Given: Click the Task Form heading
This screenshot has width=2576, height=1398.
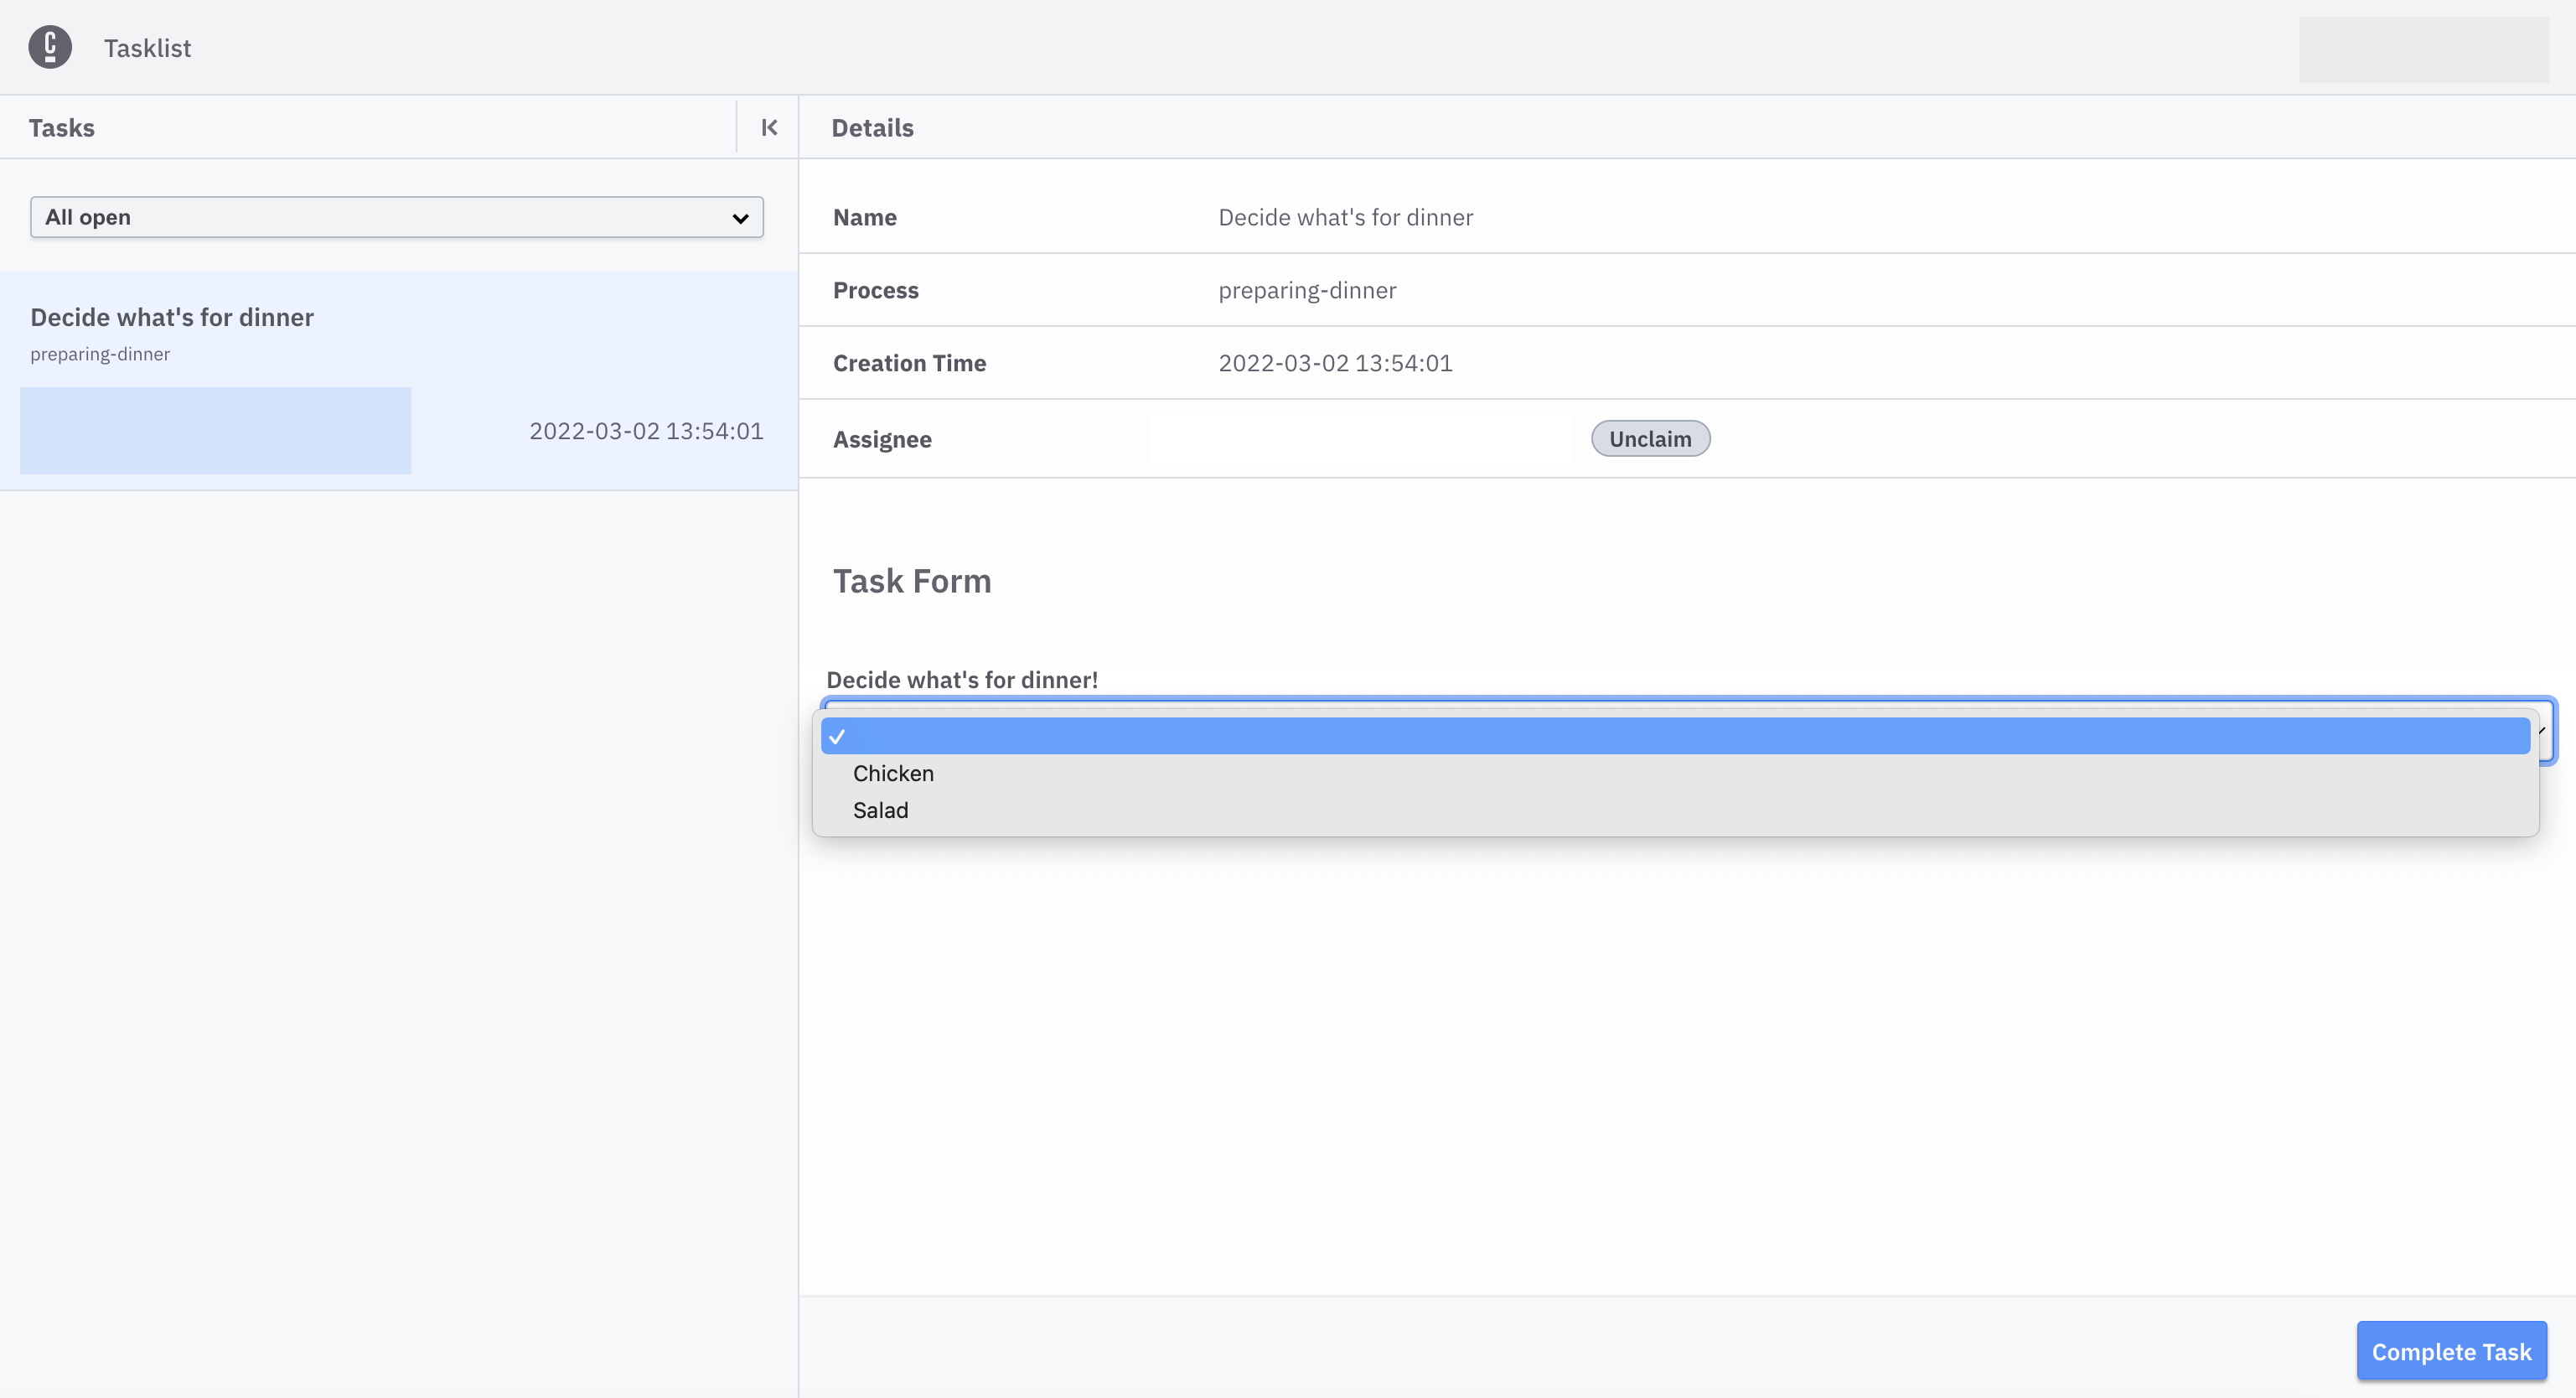Looking at the screenshot, I should 911,581.
